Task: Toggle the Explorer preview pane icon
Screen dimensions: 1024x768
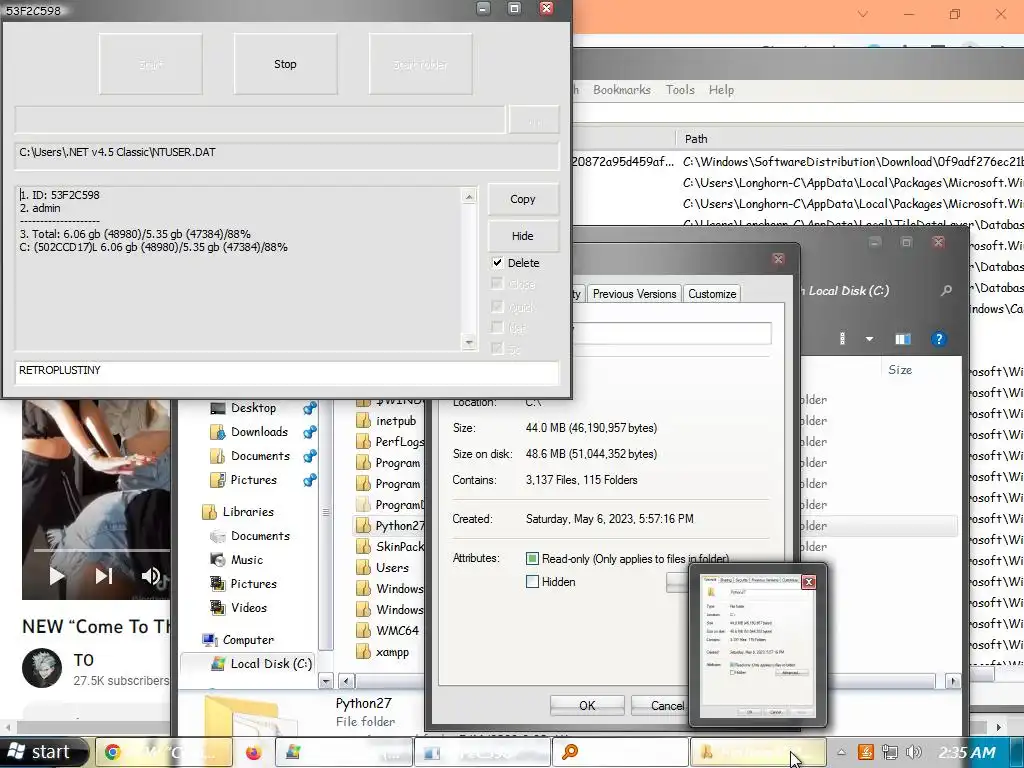Action: click(x=903, y=339)
